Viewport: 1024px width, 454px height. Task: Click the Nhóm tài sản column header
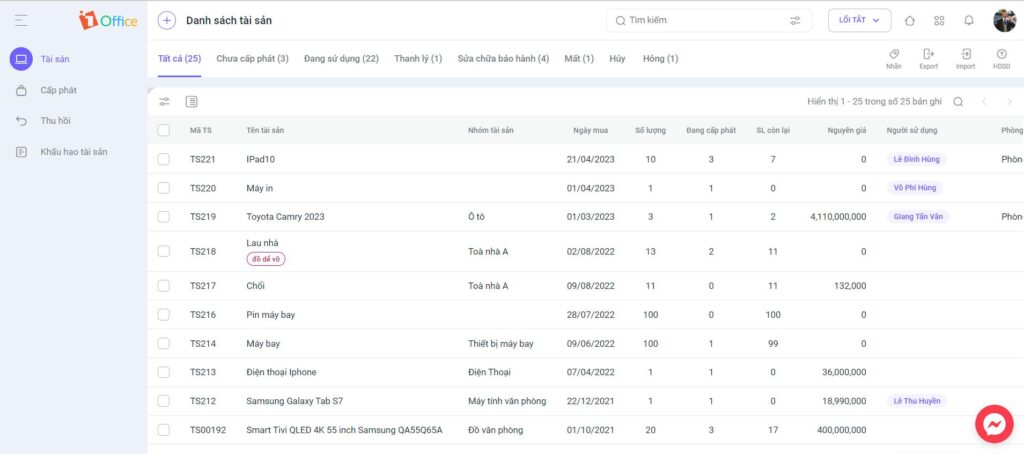click(x=490, y=130)
